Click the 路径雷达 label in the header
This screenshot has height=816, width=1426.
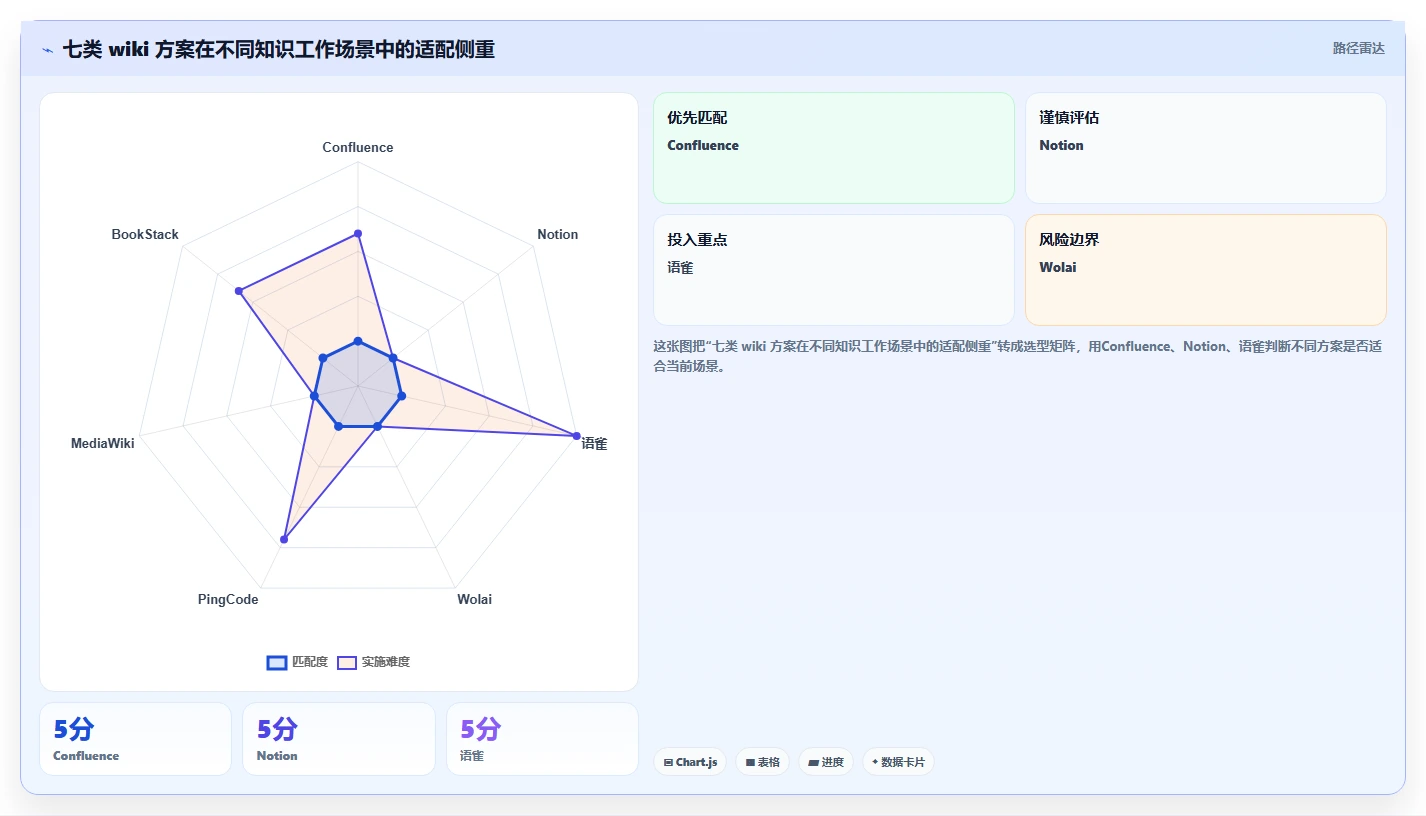coord(1358,48)
